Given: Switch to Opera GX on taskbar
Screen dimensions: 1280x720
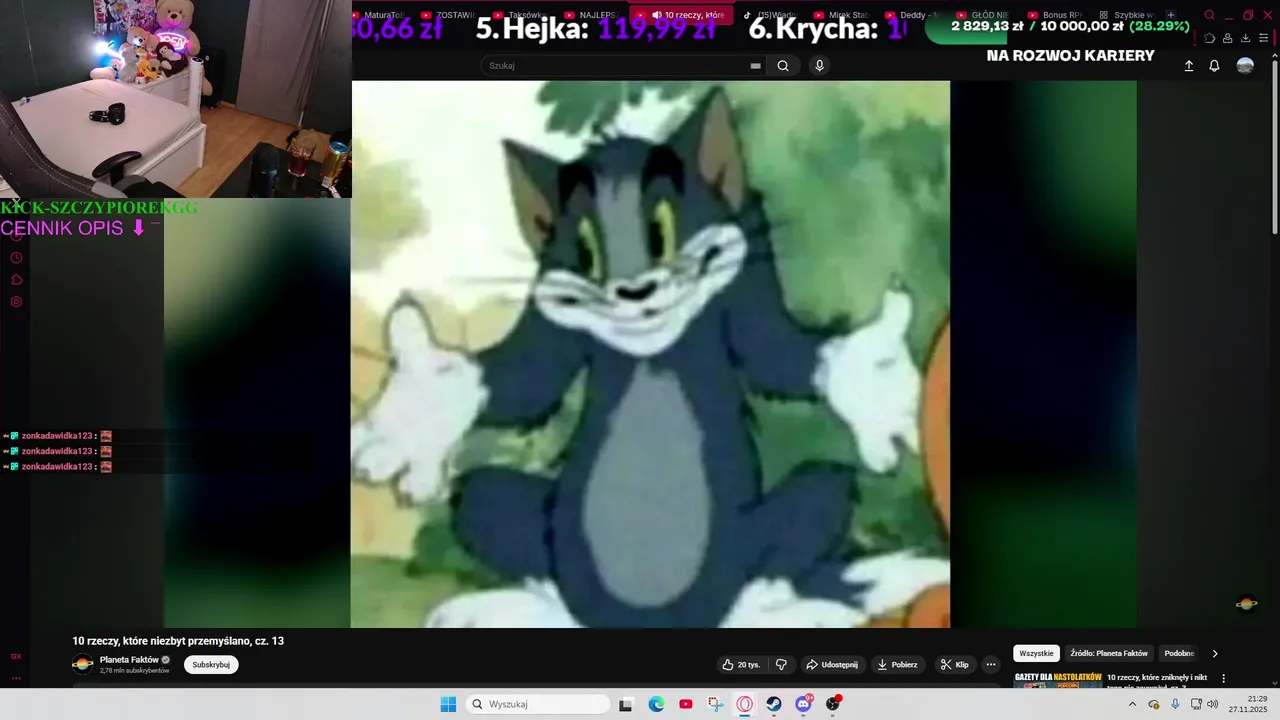Looking at the screenshot, I should (745, 704).
